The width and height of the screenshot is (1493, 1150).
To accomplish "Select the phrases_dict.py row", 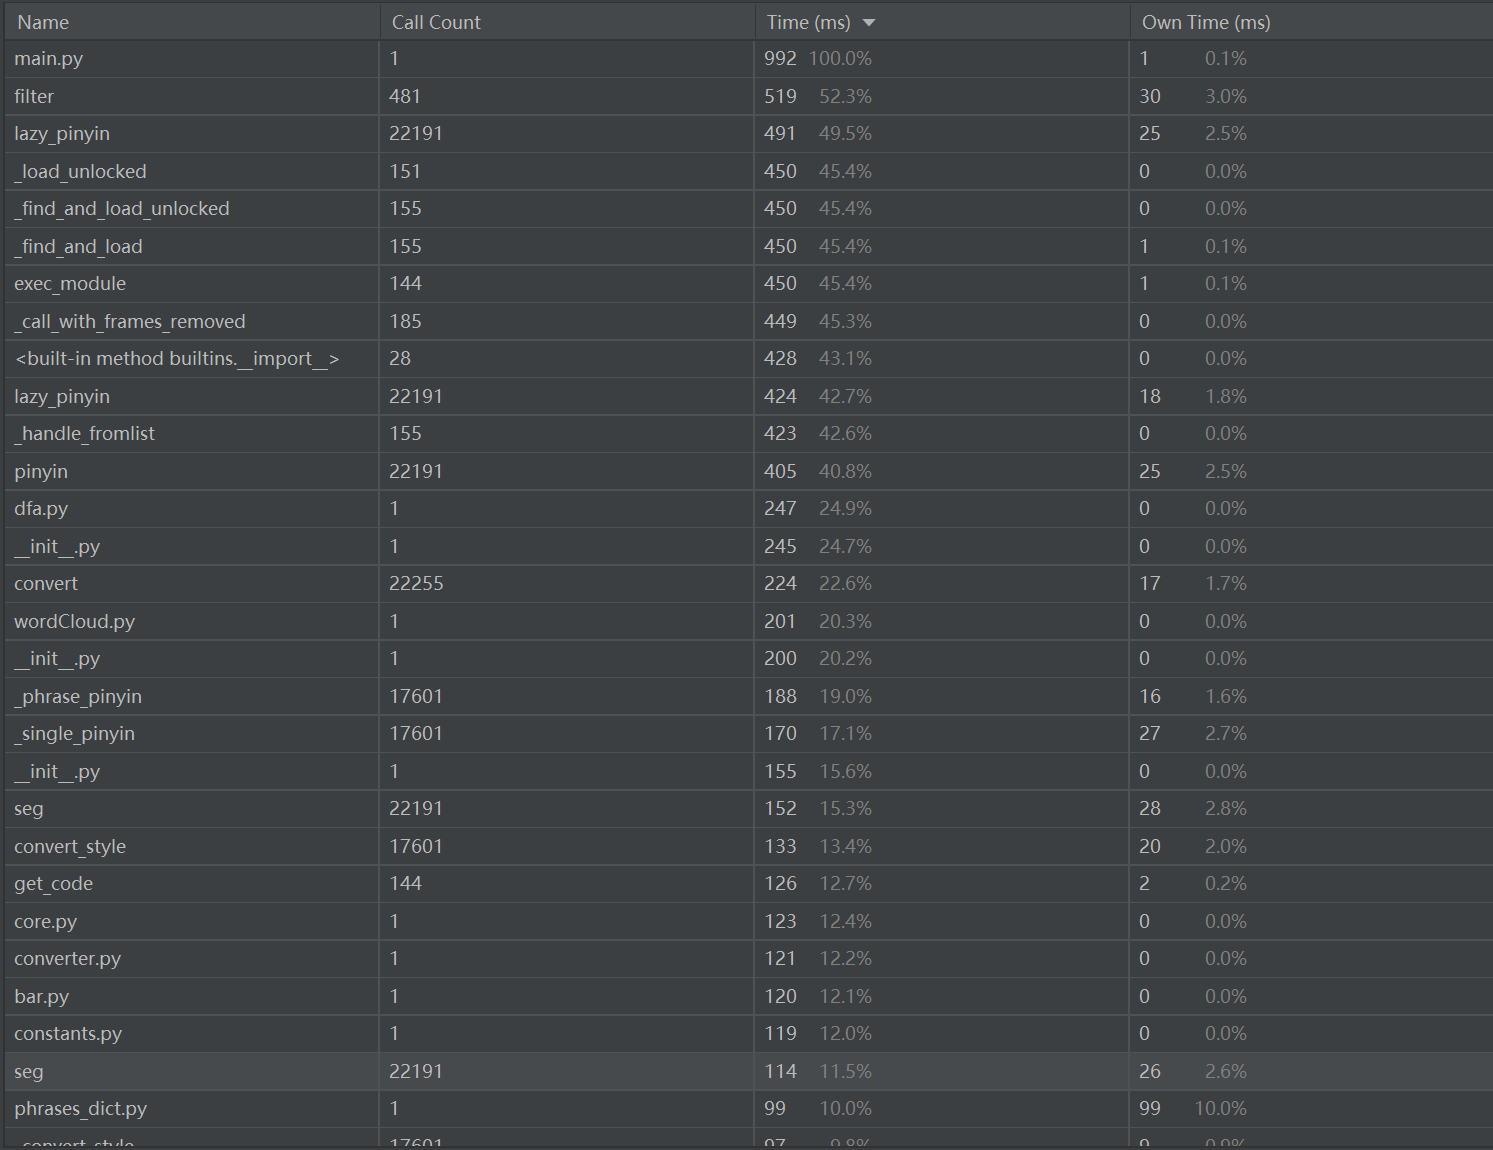I will coord(748,1109).
